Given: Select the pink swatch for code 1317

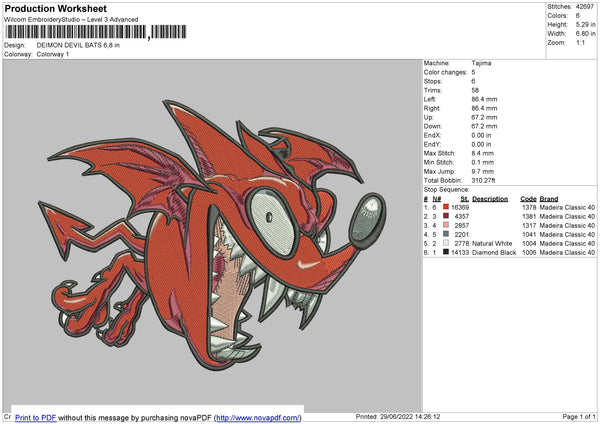Looking at the screenshot, I should (446, 225).
